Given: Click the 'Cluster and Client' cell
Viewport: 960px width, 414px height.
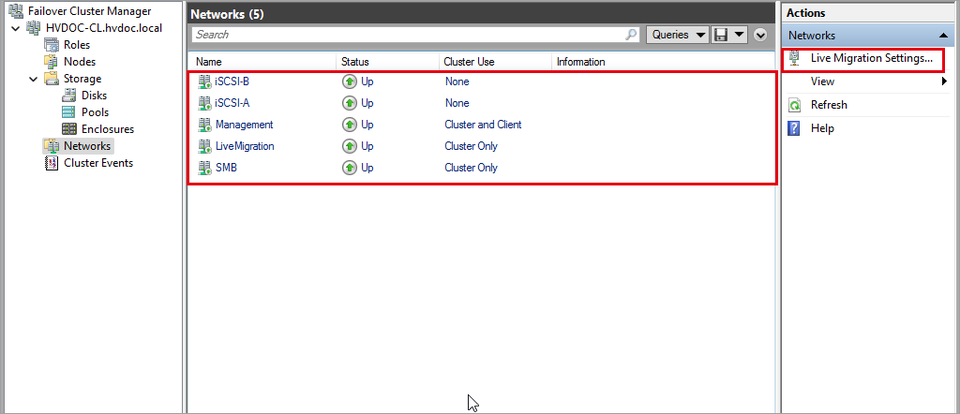Looking at the screenshot, I should pyautogui.click(x=483, y=124).
